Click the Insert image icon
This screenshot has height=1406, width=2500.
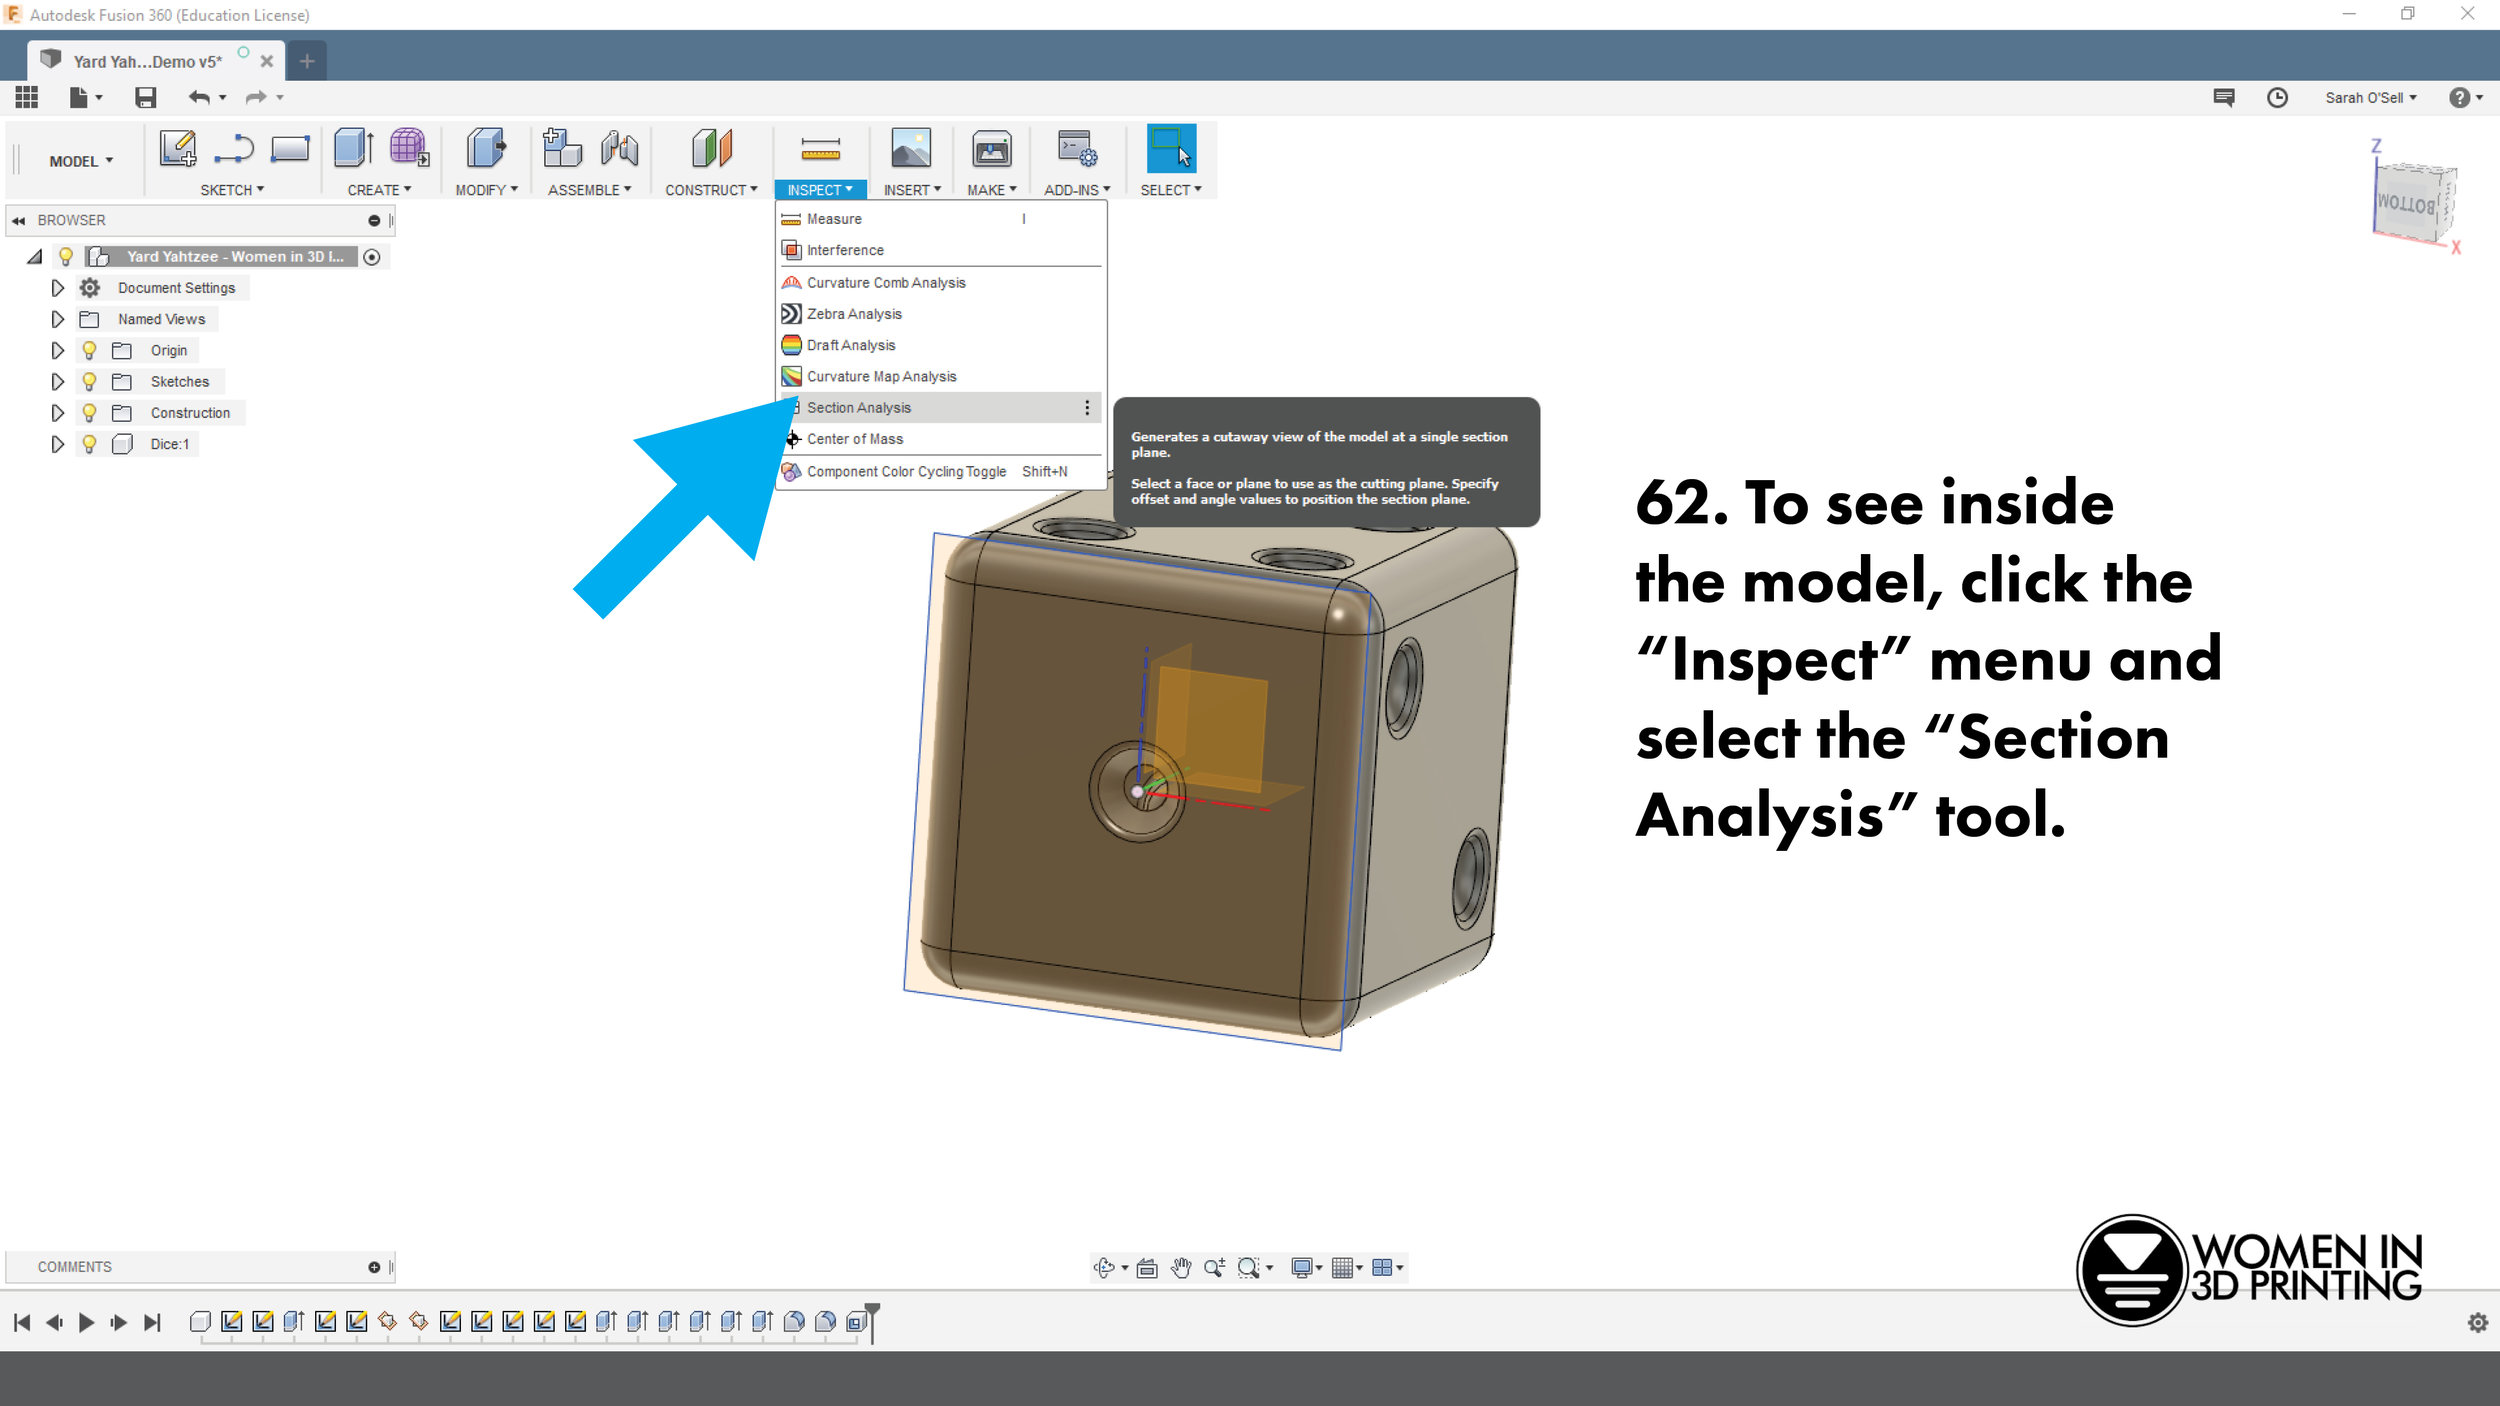(911, 148)
